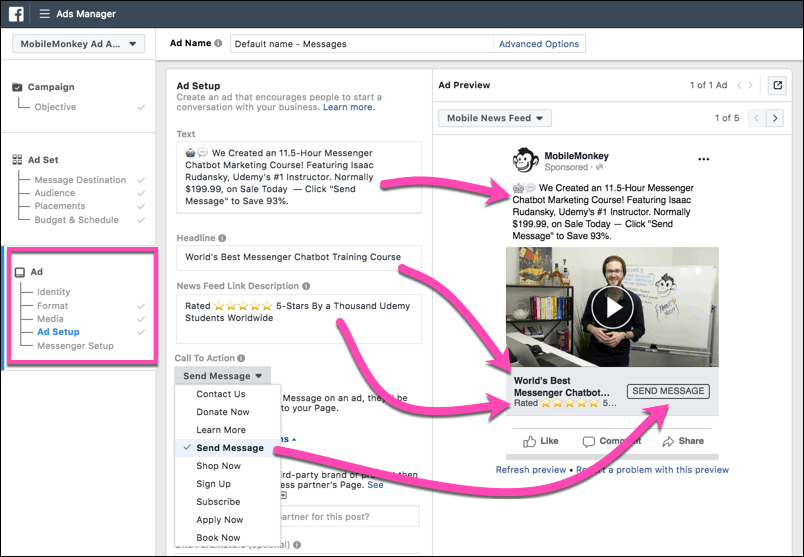The width and height of the screenshot is (804, 557).
Task: Click the Advanced Options link
Action: [x=539, y=44]
